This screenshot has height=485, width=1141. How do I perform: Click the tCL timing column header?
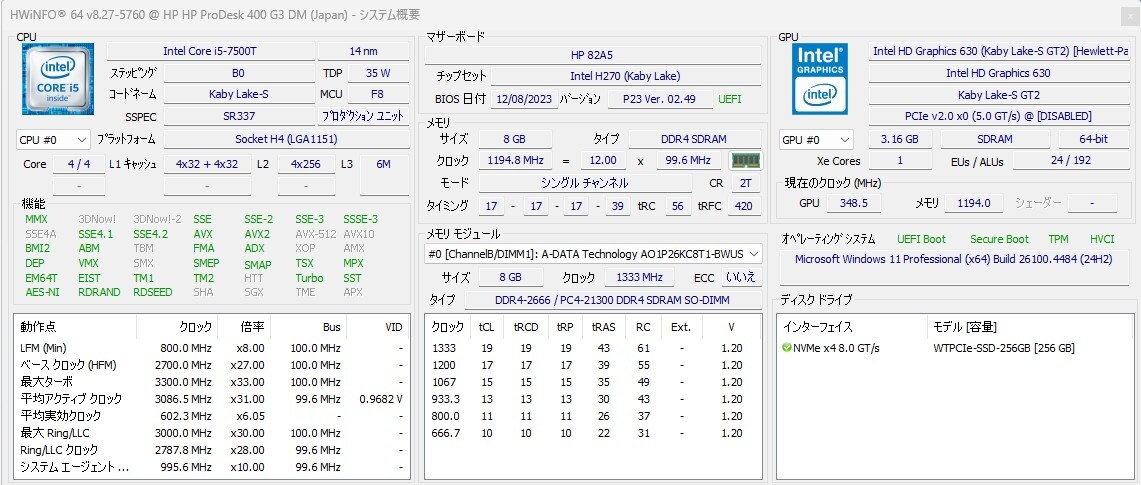click(x=487, y=327)
